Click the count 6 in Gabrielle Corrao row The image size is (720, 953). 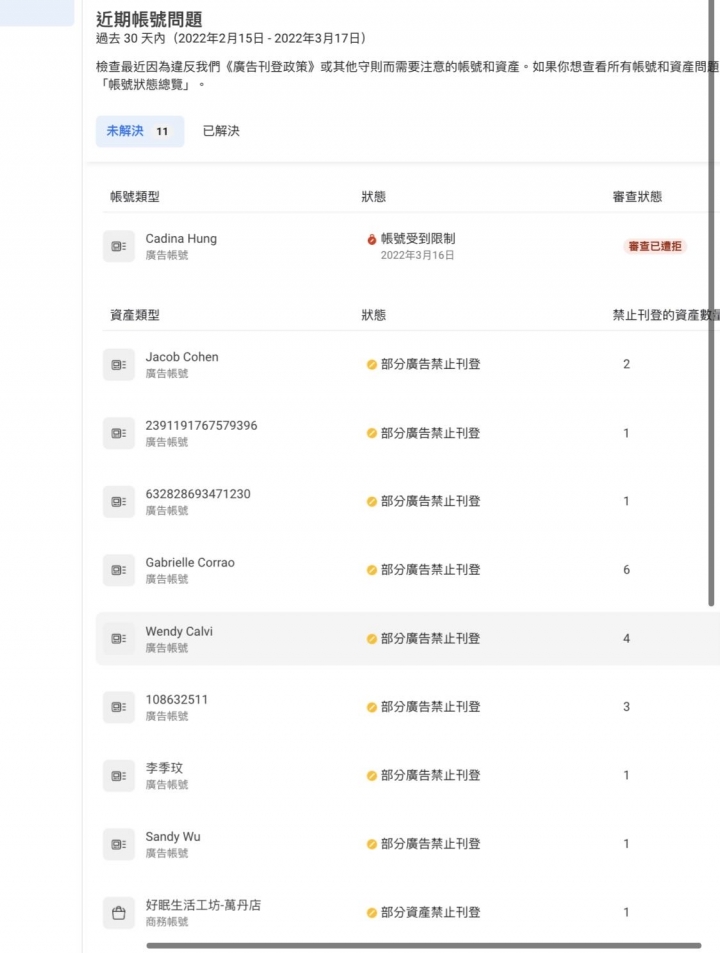click(x=626, y=570)
